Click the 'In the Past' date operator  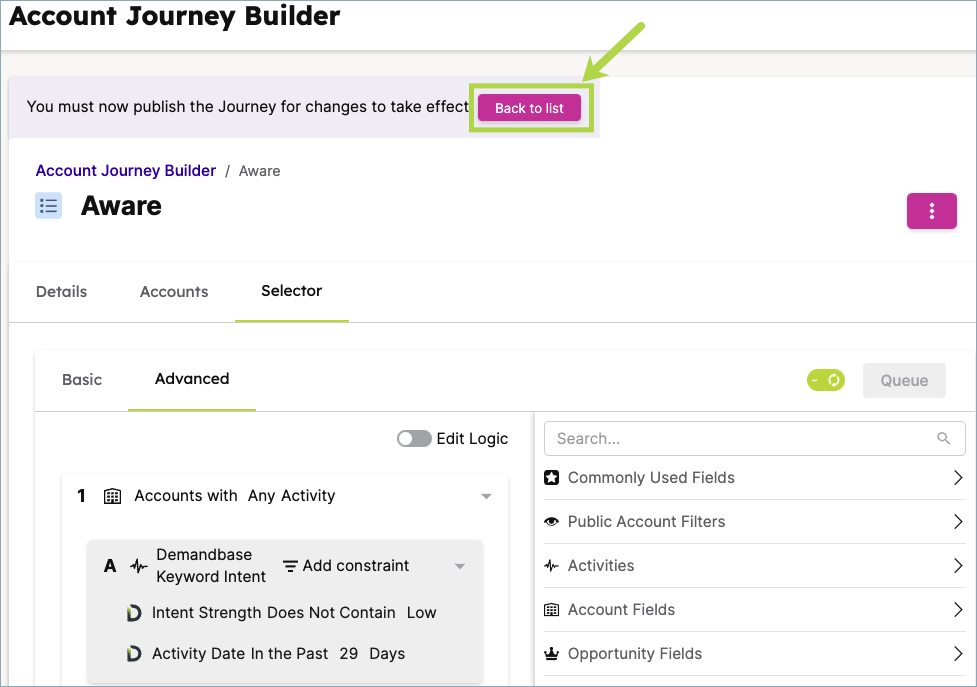(289, 653)
